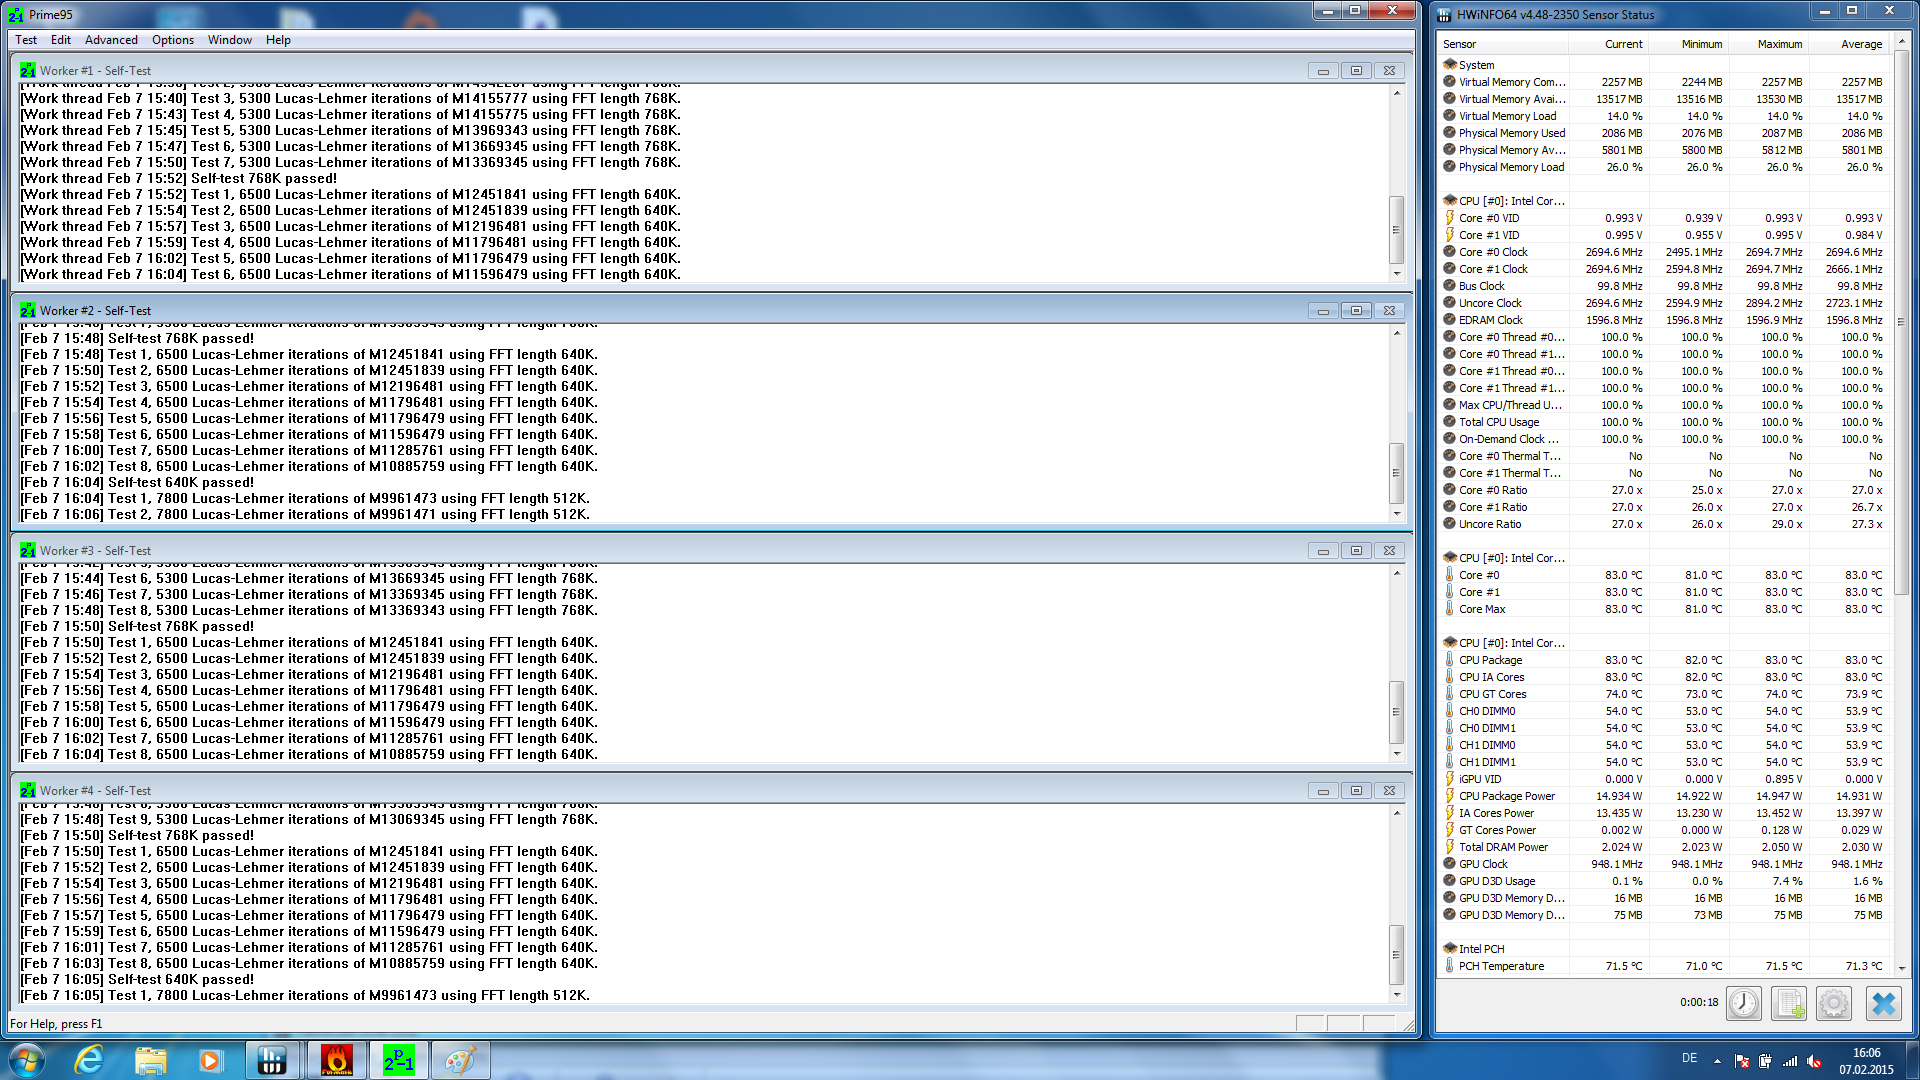Click the Maximum column header
Screen dimensions: 1920x1080
tap(1768, 44)
